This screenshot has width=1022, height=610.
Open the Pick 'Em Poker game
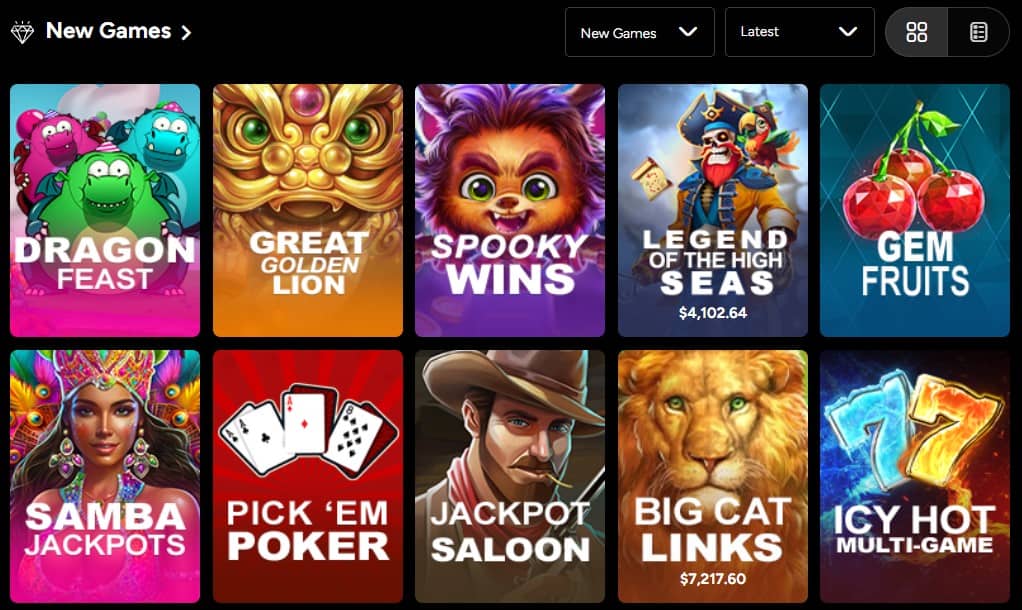click(308, 476)
